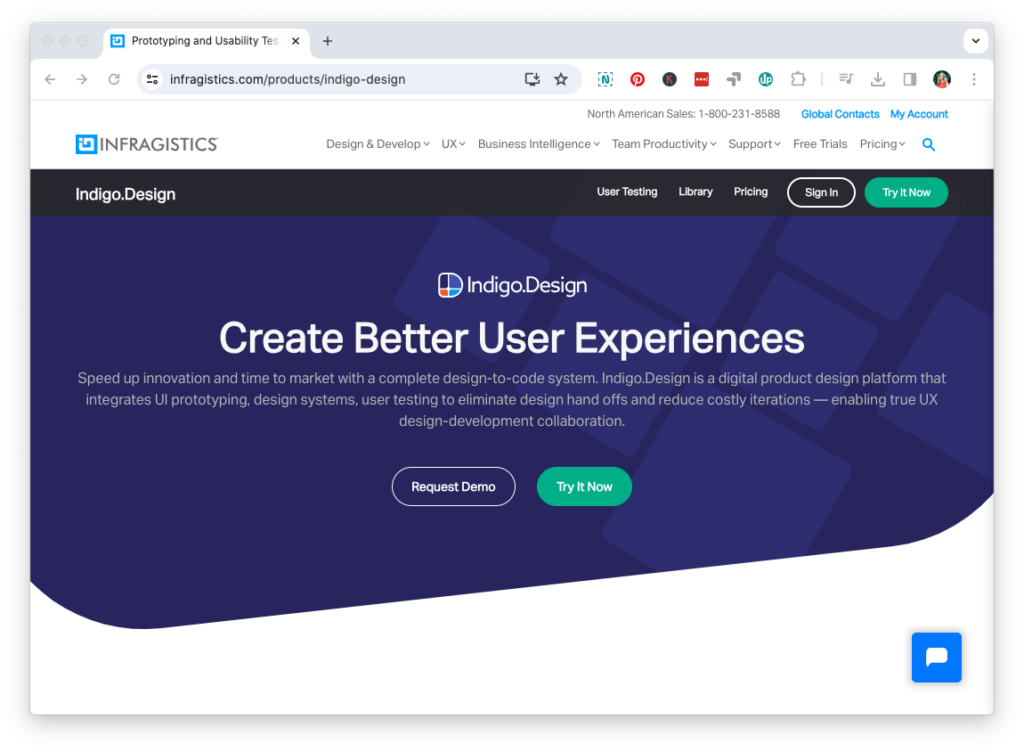Click the Request Demo button
The width and height of the screenshot is (1024, 752).
pos(453,486)
